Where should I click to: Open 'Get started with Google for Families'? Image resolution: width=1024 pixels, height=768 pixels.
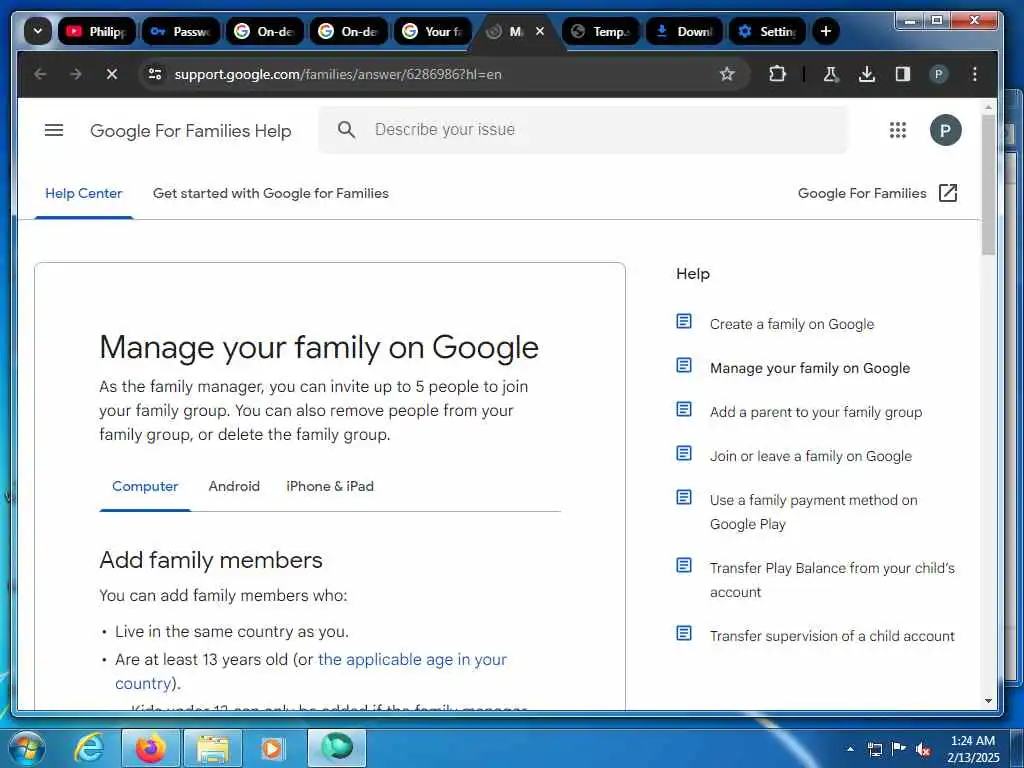point(270,193)
